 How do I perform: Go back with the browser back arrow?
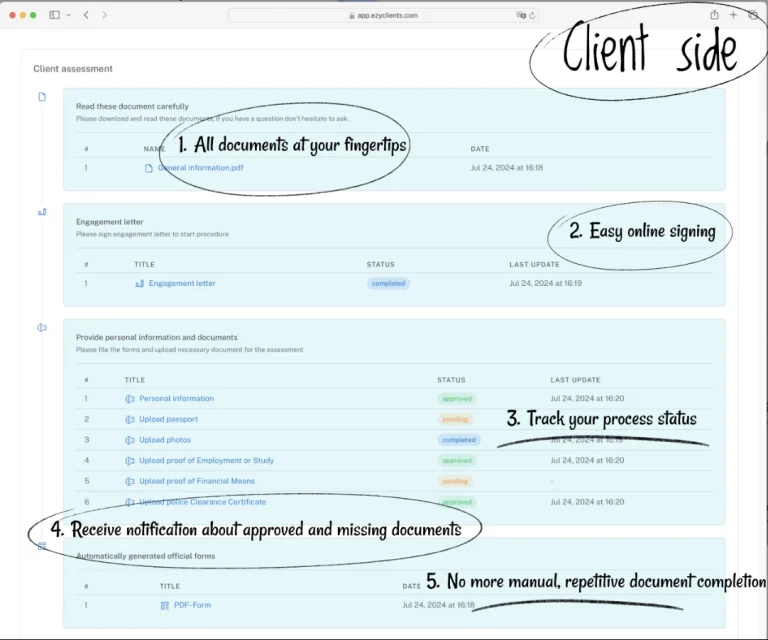pos(86,15)
